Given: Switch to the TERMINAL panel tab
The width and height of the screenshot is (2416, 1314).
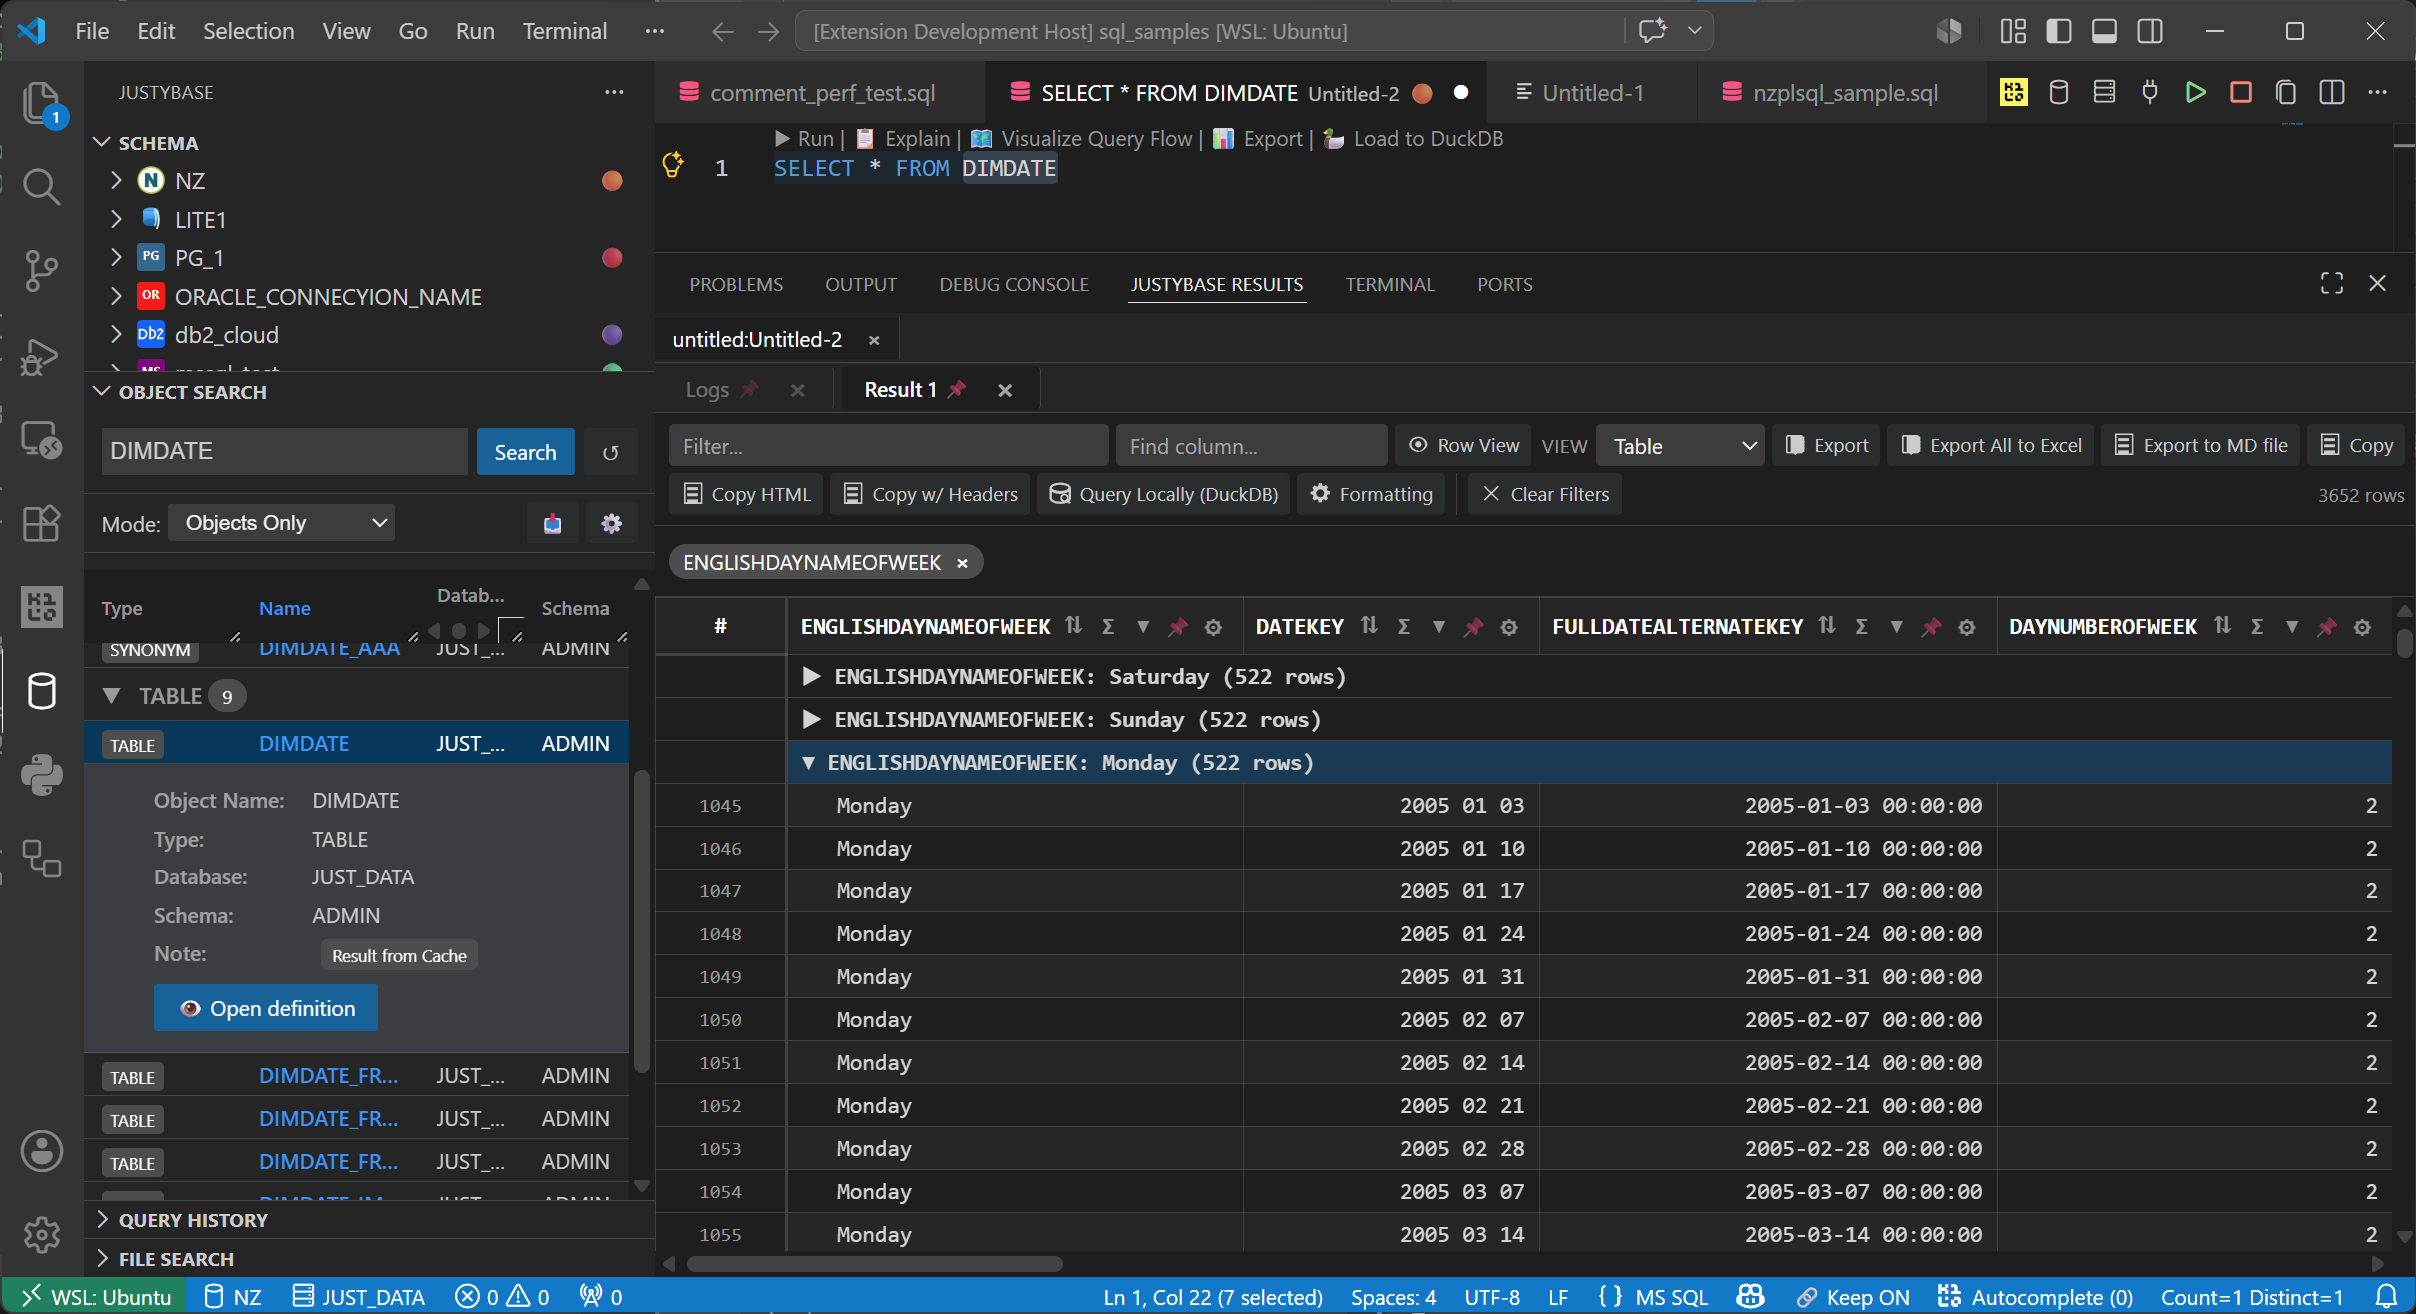Looking at the screenshot, I should coord(1389,284).
